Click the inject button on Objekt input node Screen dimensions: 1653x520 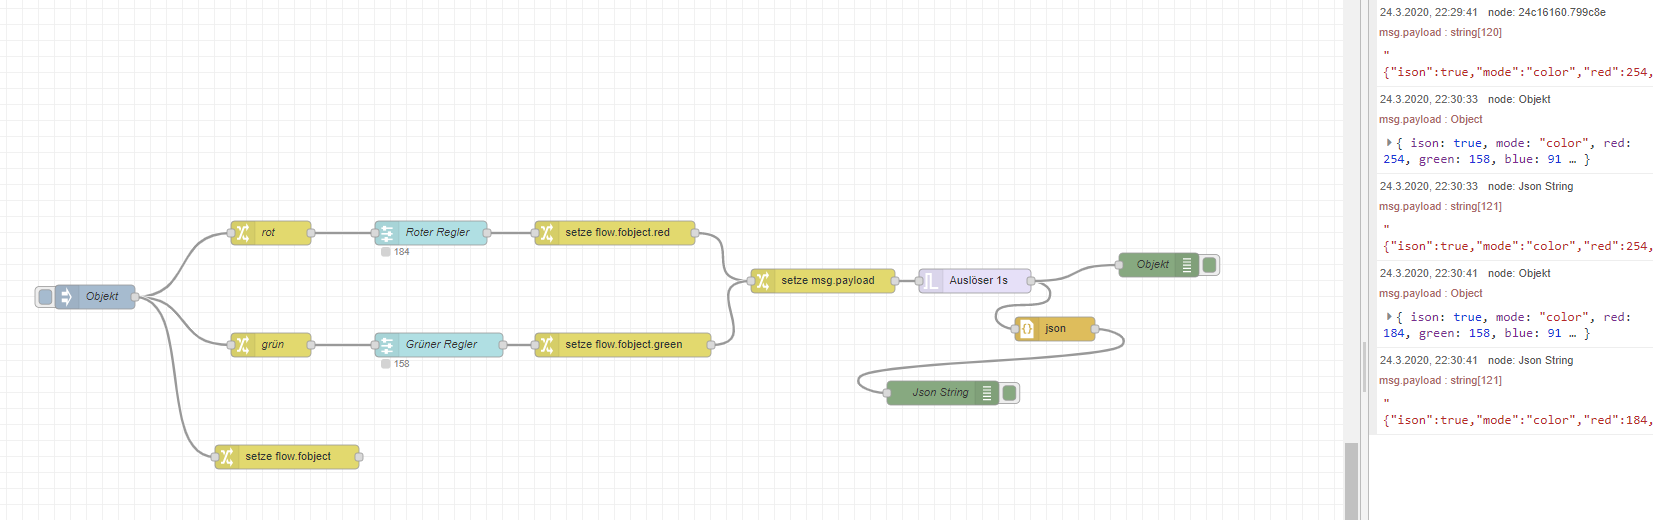[x=45, y=297]
